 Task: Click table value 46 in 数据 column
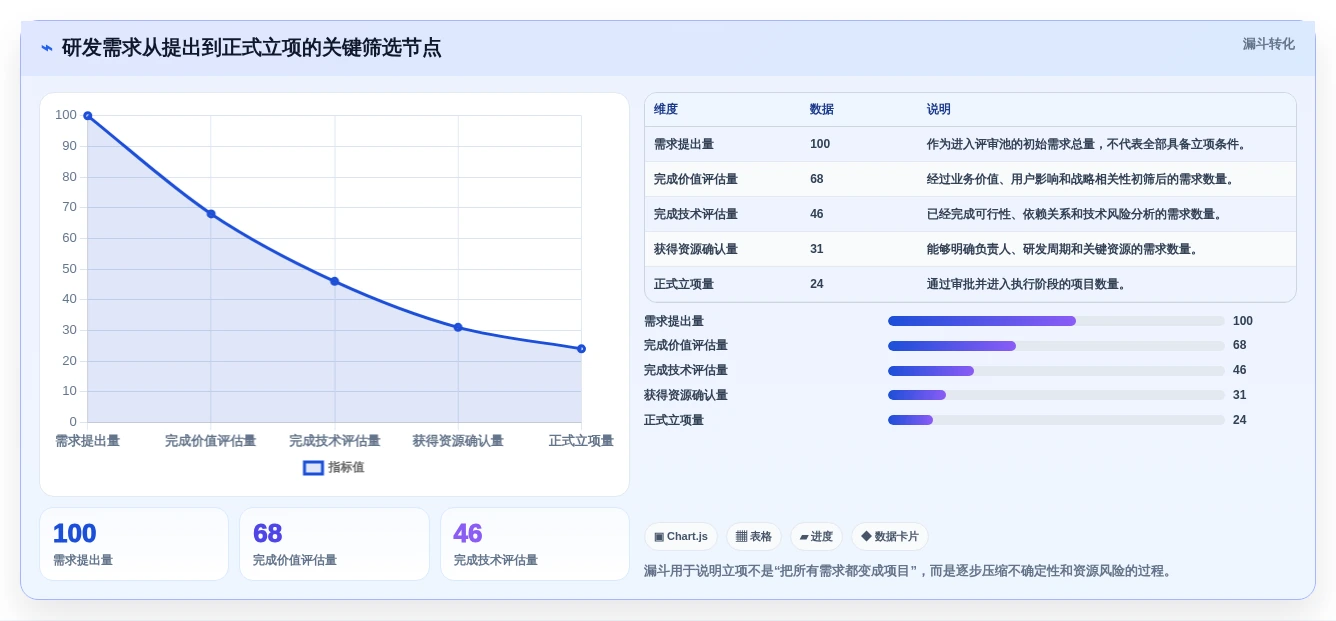(817, 214)
